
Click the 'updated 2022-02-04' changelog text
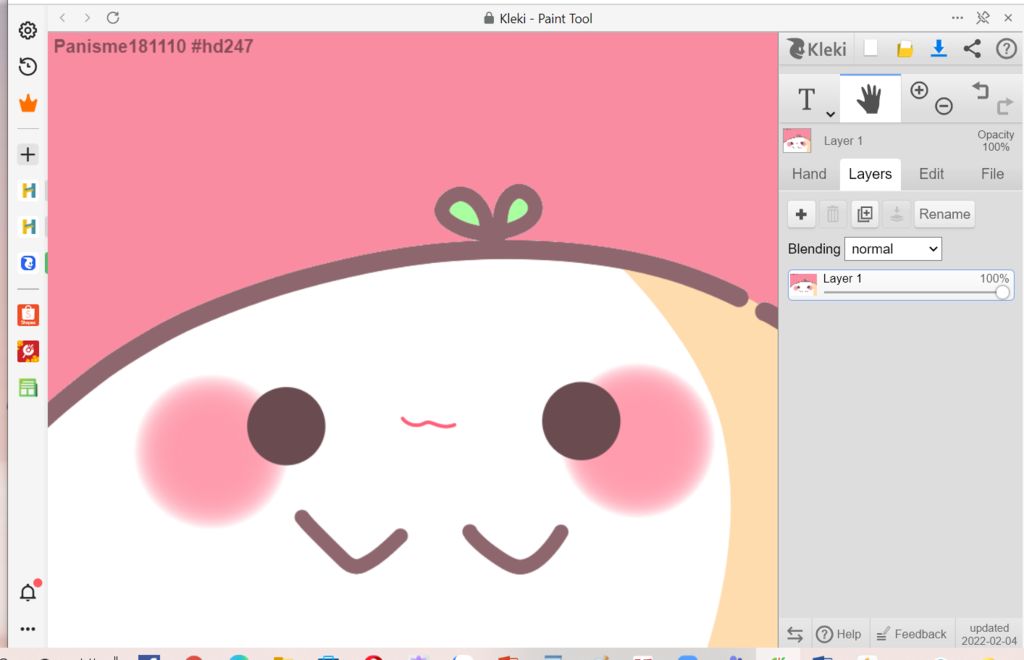(x=989, y=634)
